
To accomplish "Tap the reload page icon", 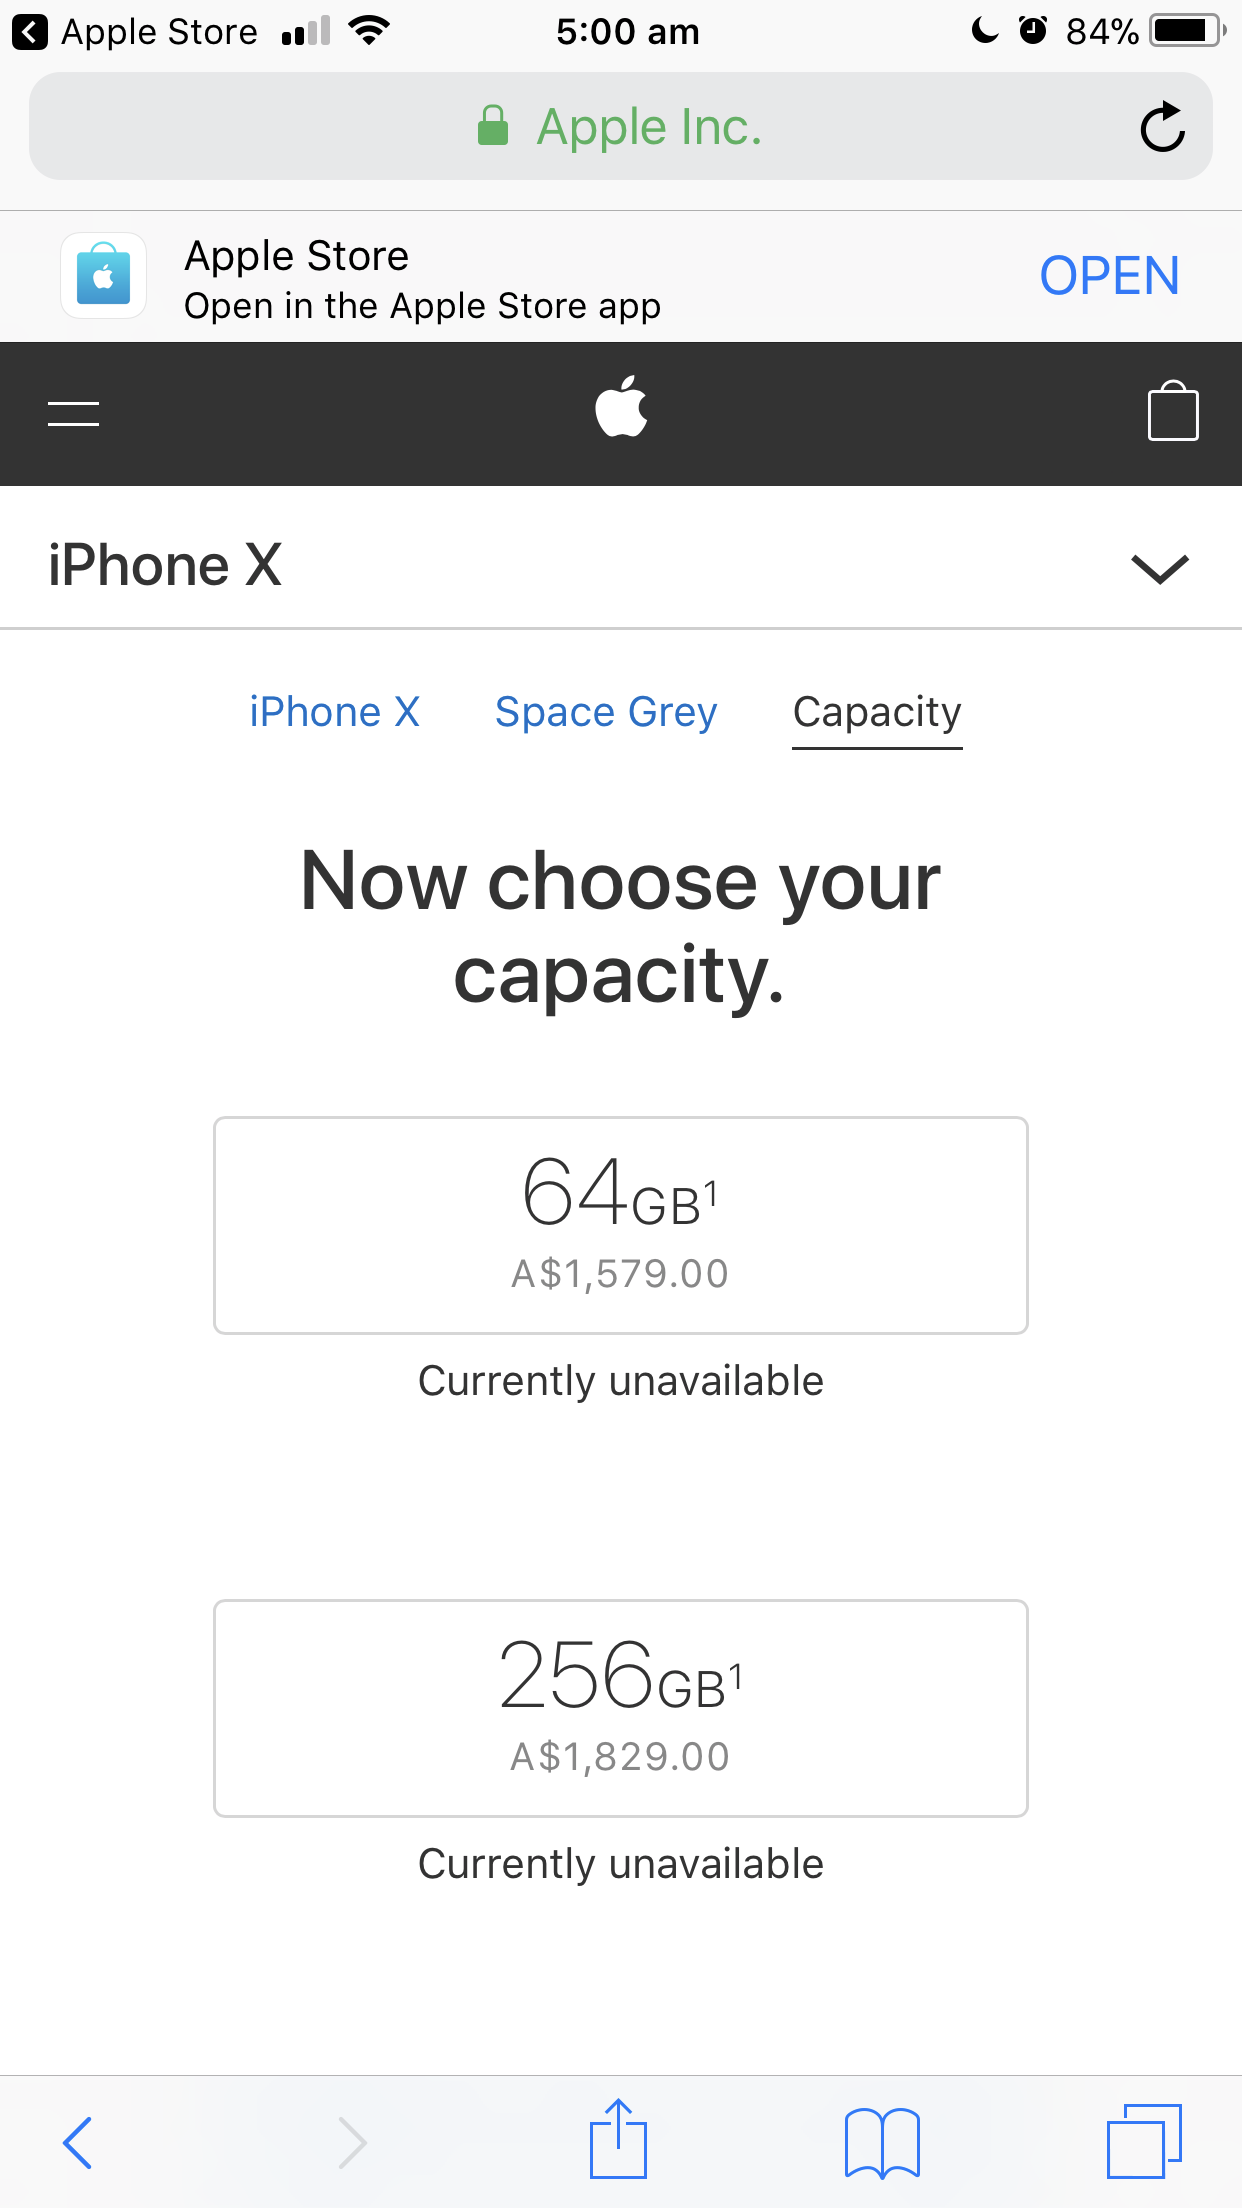I will point(1163,127).
